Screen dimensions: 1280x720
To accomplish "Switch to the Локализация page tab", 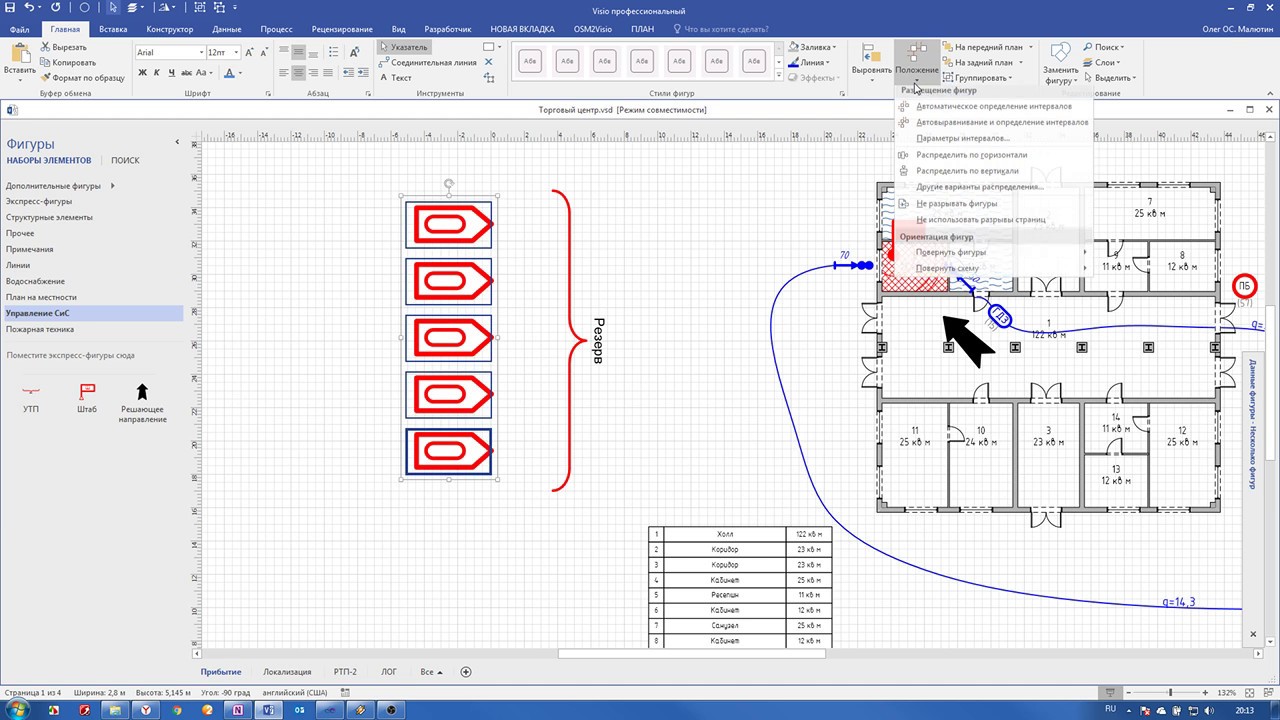I will pos(287,672).
